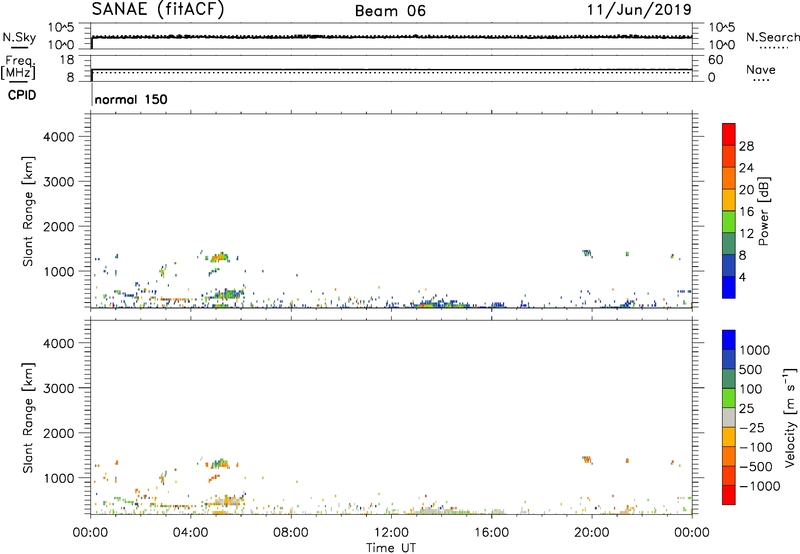Click the Slant Range title of power panel
Image resolution: width=800 pixels, height=554 pixels.
coord(28,211)
